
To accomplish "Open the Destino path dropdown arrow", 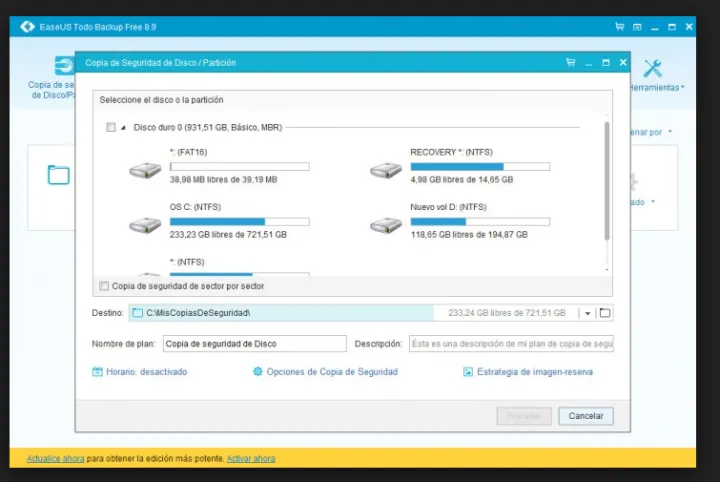I will click(x=587, y=314).
